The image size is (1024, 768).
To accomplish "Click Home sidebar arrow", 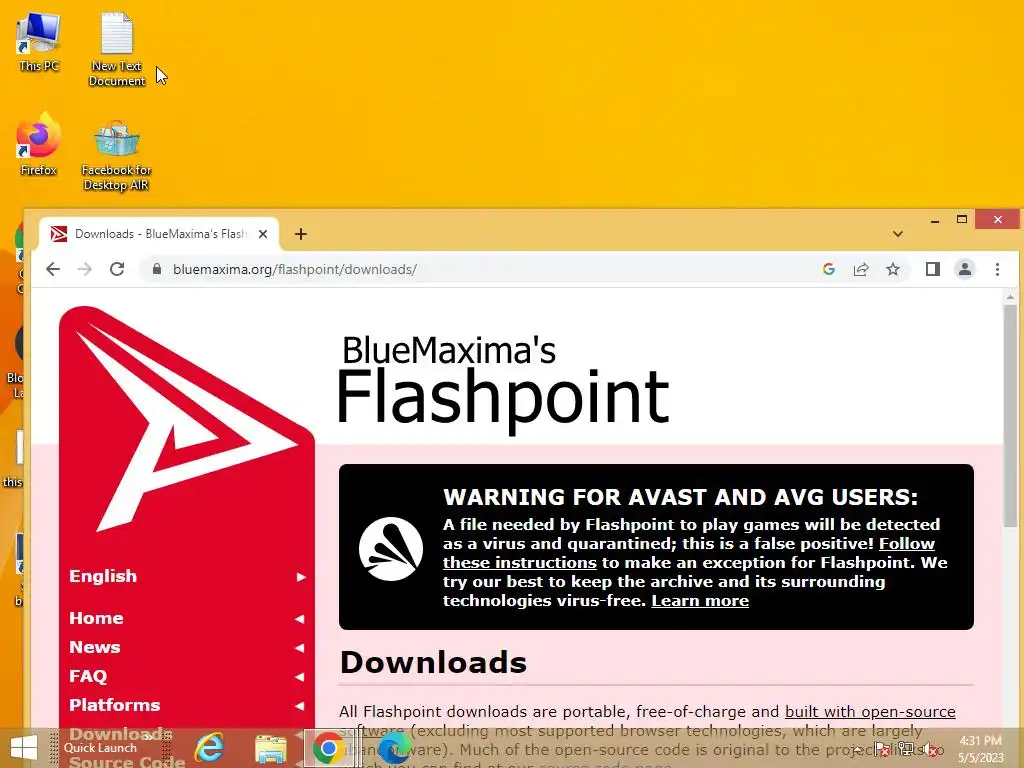I will tap(300, 618).
